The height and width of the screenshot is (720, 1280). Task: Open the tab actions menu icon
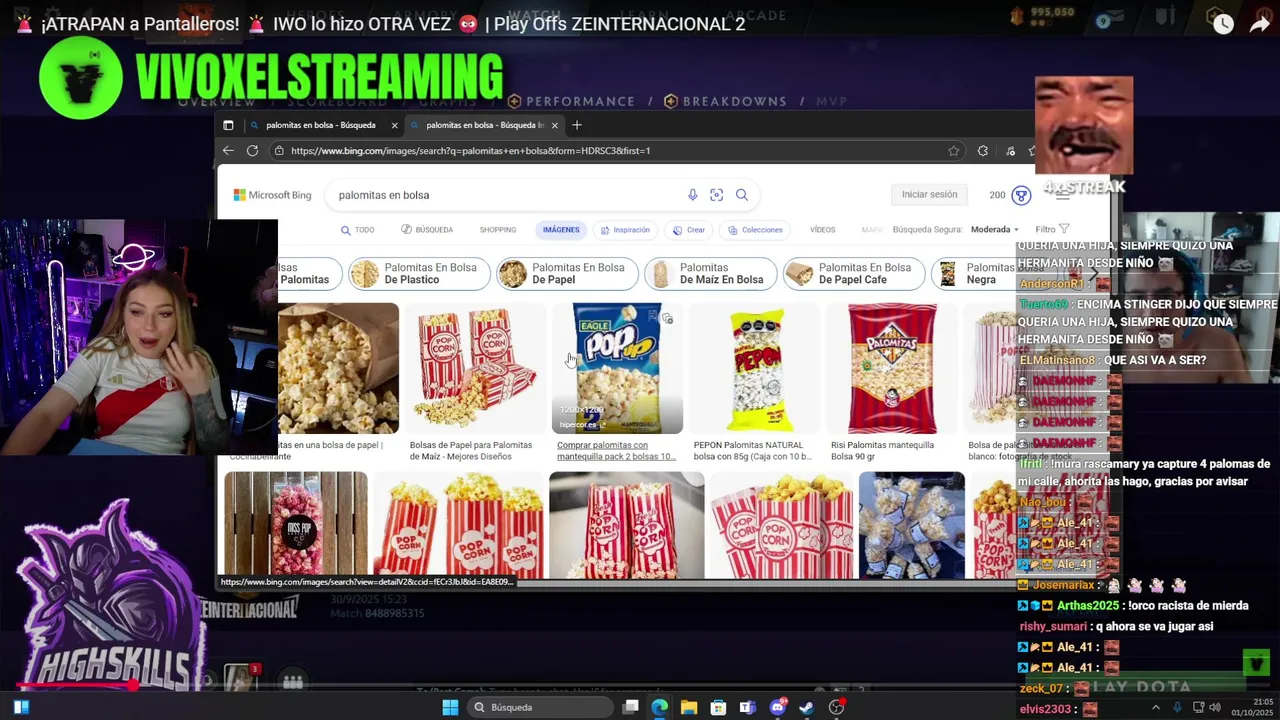[228, 125]
